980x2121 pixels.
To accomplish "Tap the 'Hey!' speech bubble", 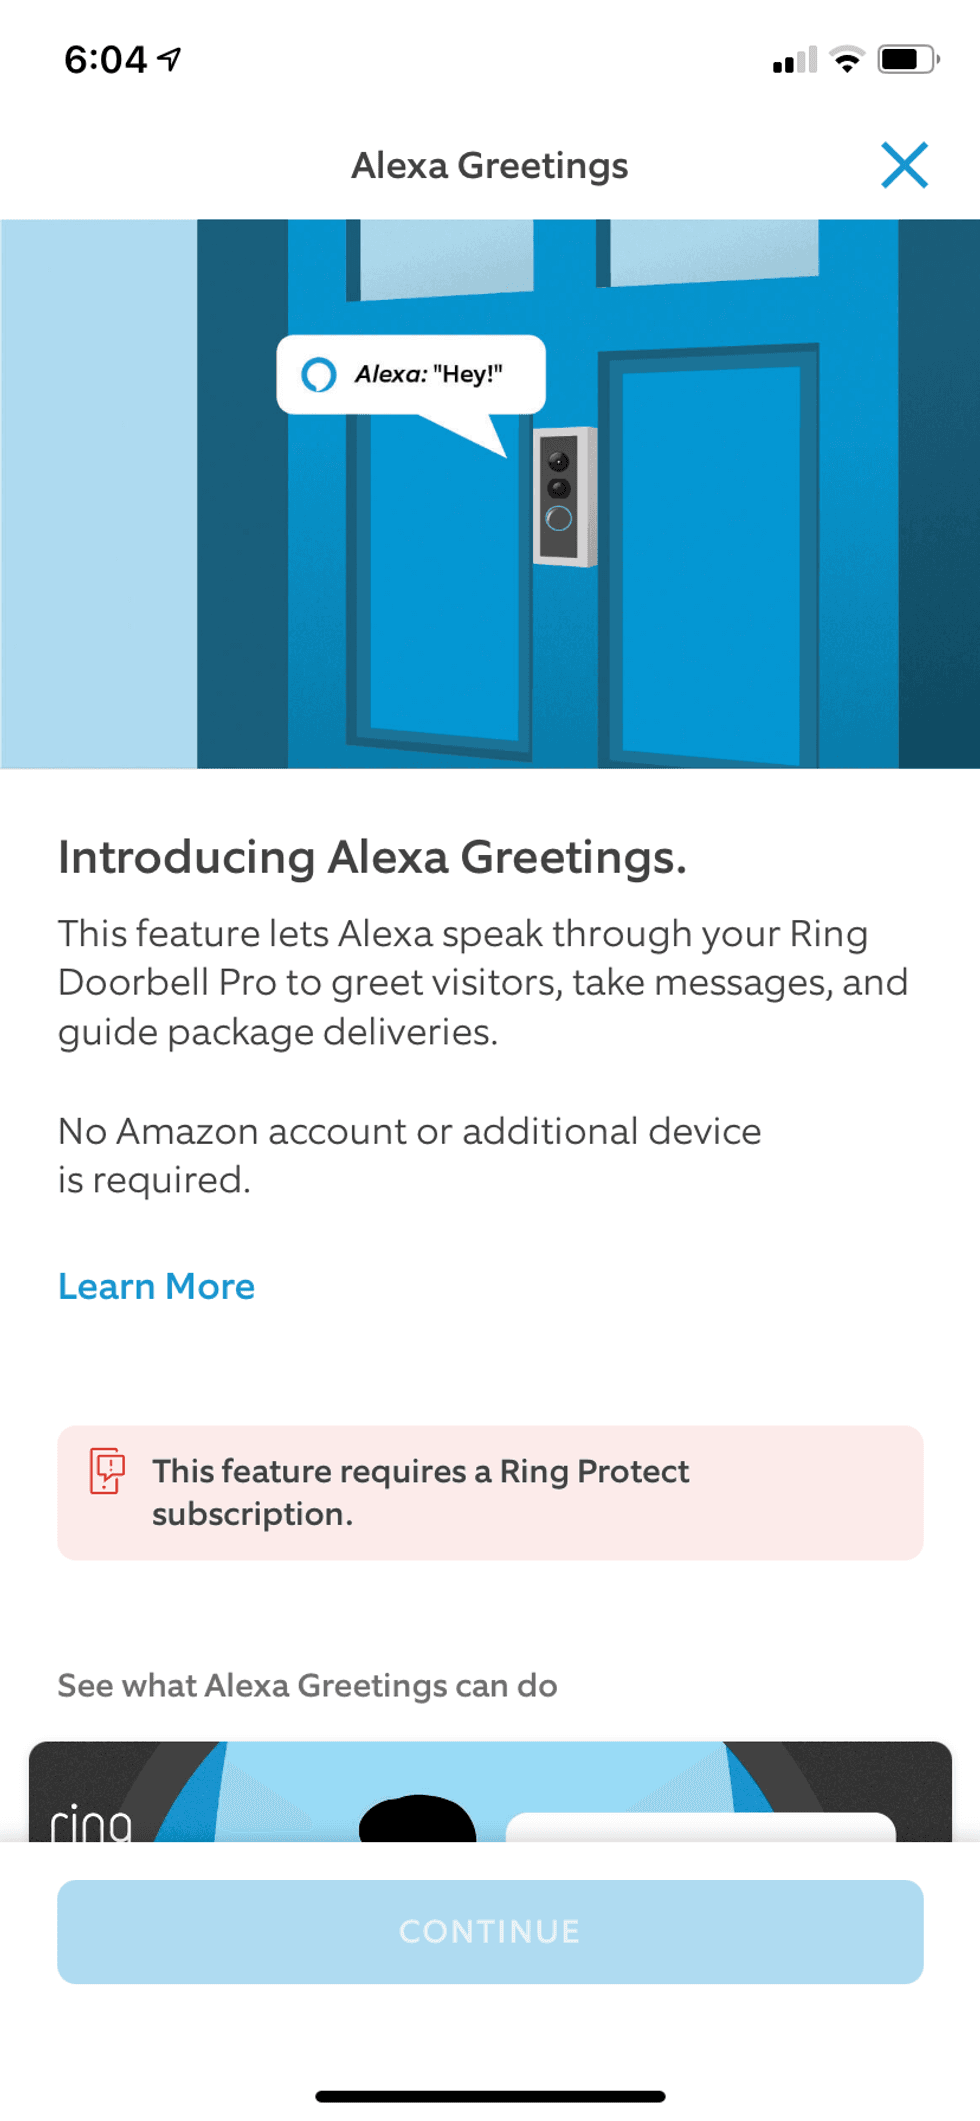I will pyautogui.click(x=412, y=375).
